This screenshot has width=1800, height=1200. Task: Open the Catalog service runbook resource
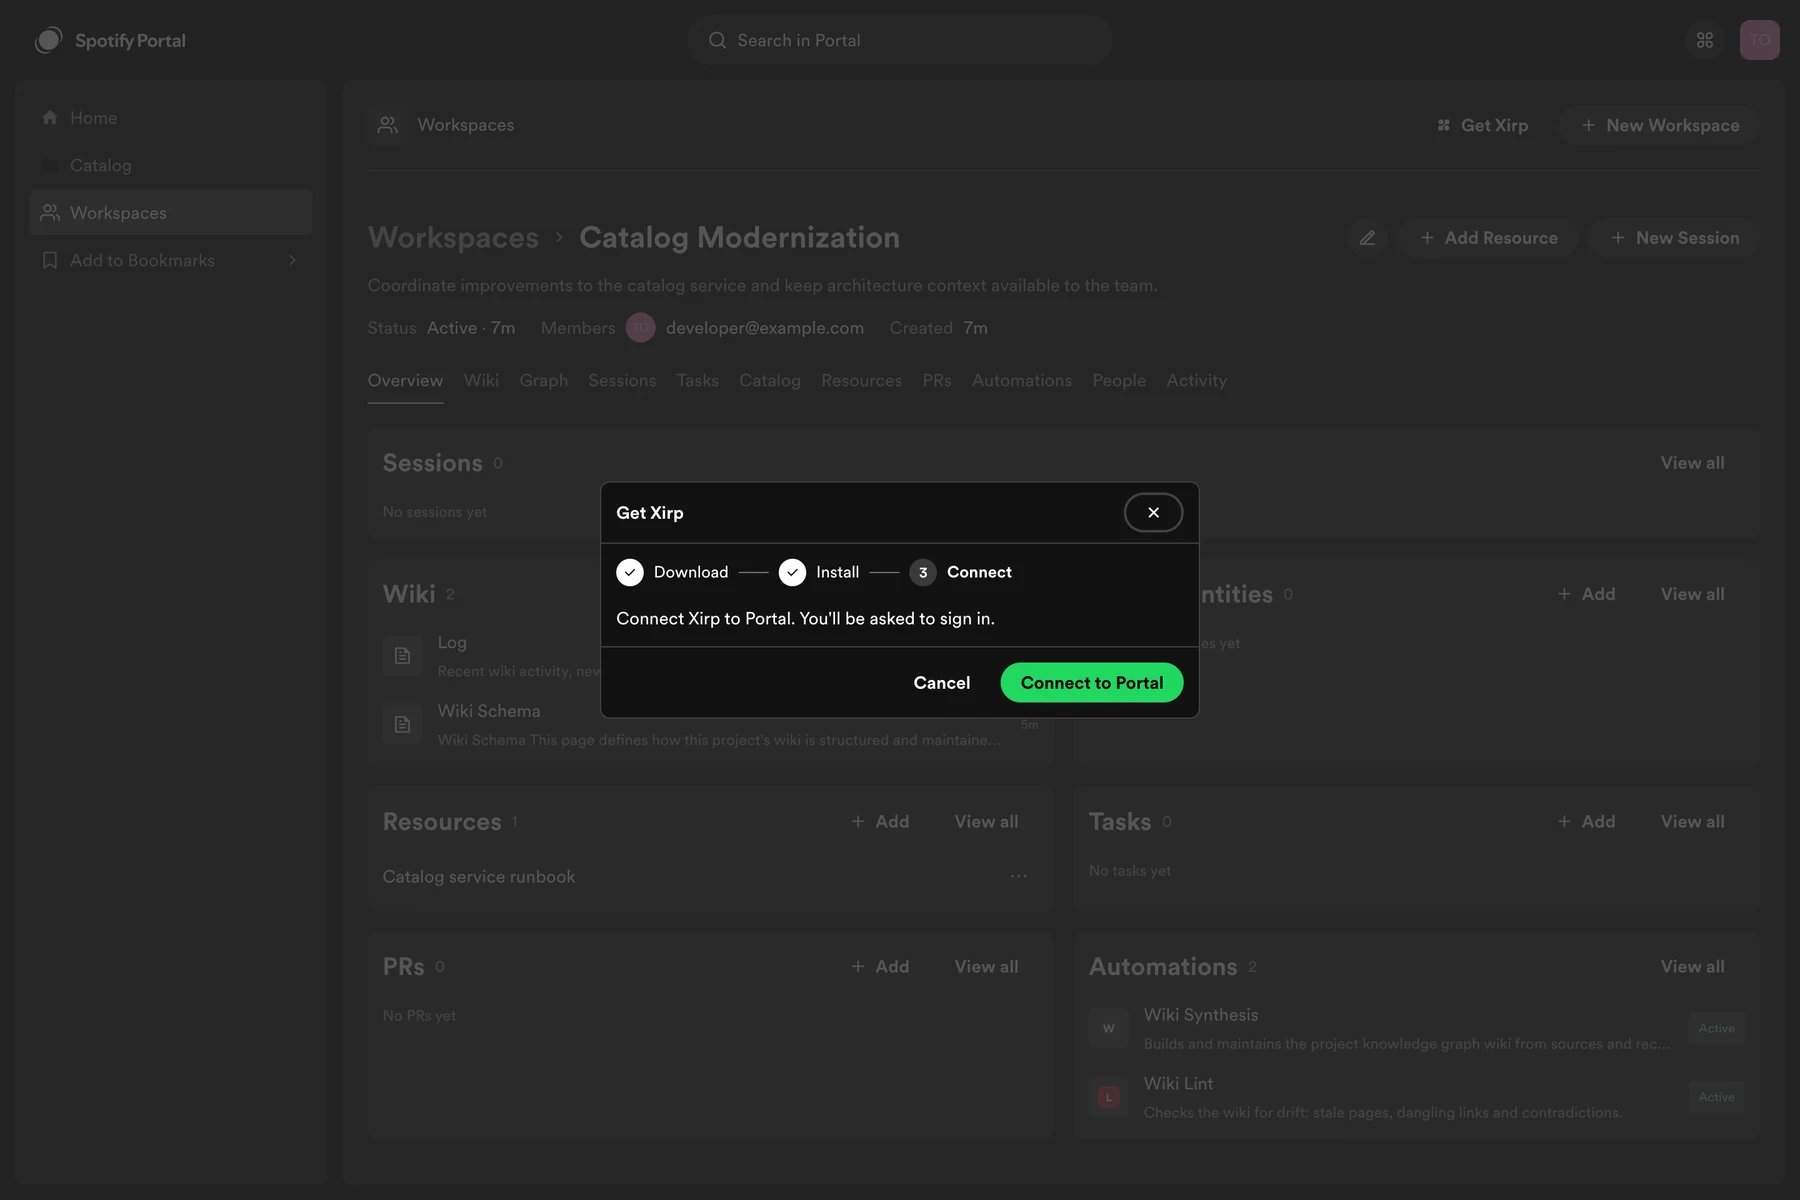pos(479,877)
